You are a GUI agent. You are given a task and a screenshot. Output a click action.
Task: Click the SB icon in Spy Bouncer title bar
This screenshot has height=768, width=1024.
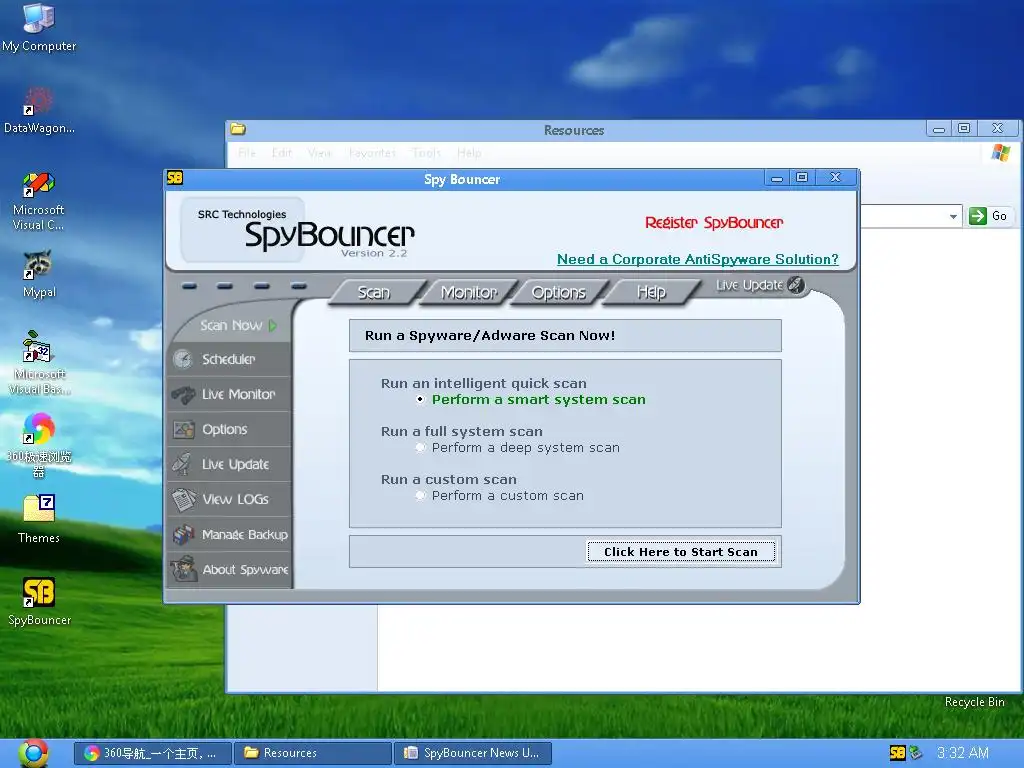[x=175, y=178]
